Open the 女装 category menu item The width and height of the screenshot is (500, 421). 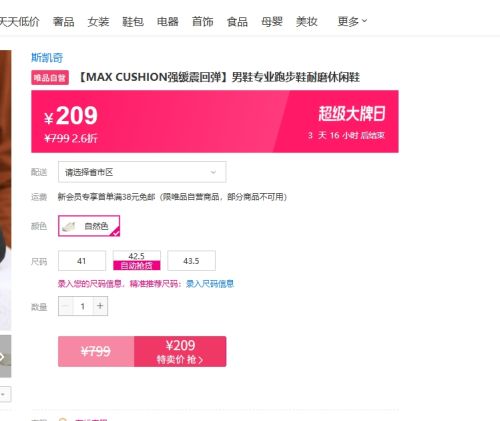(98, 22)
